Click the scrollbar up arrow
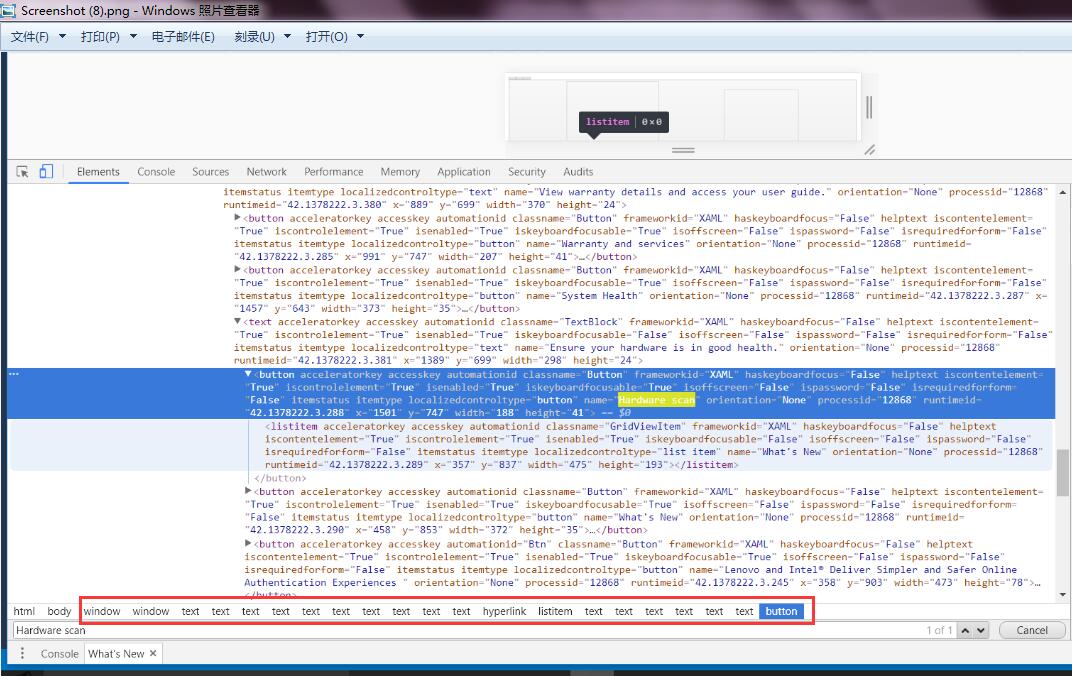1072x676 pixels. [x=1062, y=191]
